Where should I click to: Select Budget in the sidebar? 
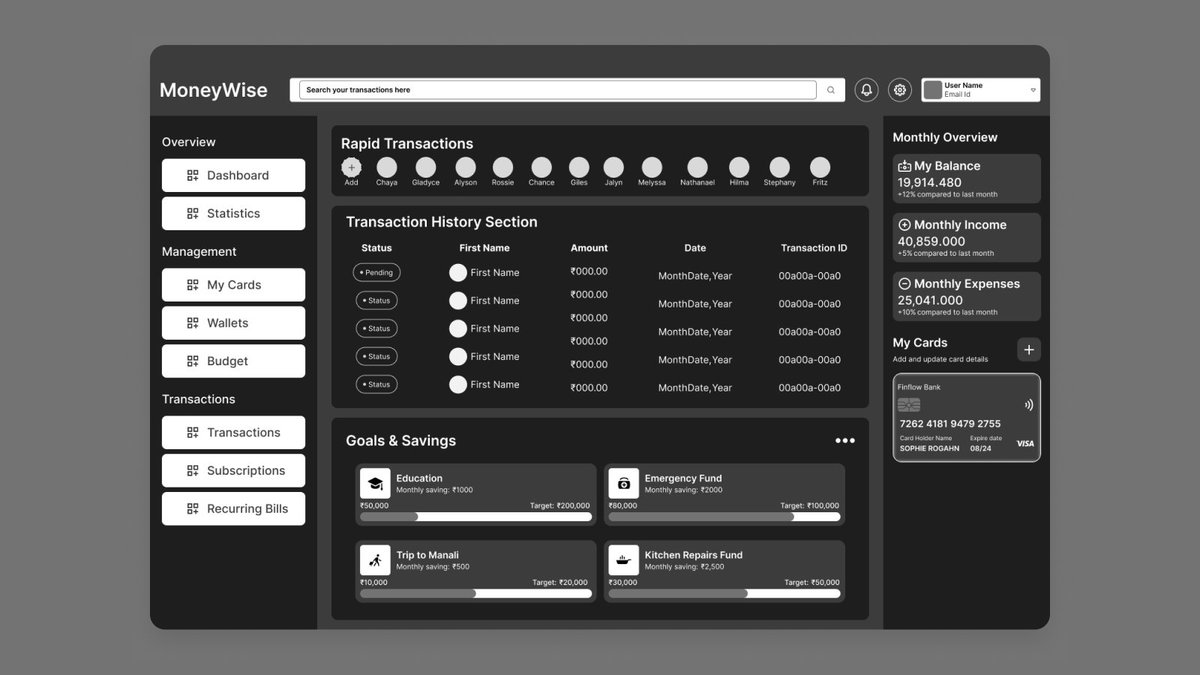233,361
